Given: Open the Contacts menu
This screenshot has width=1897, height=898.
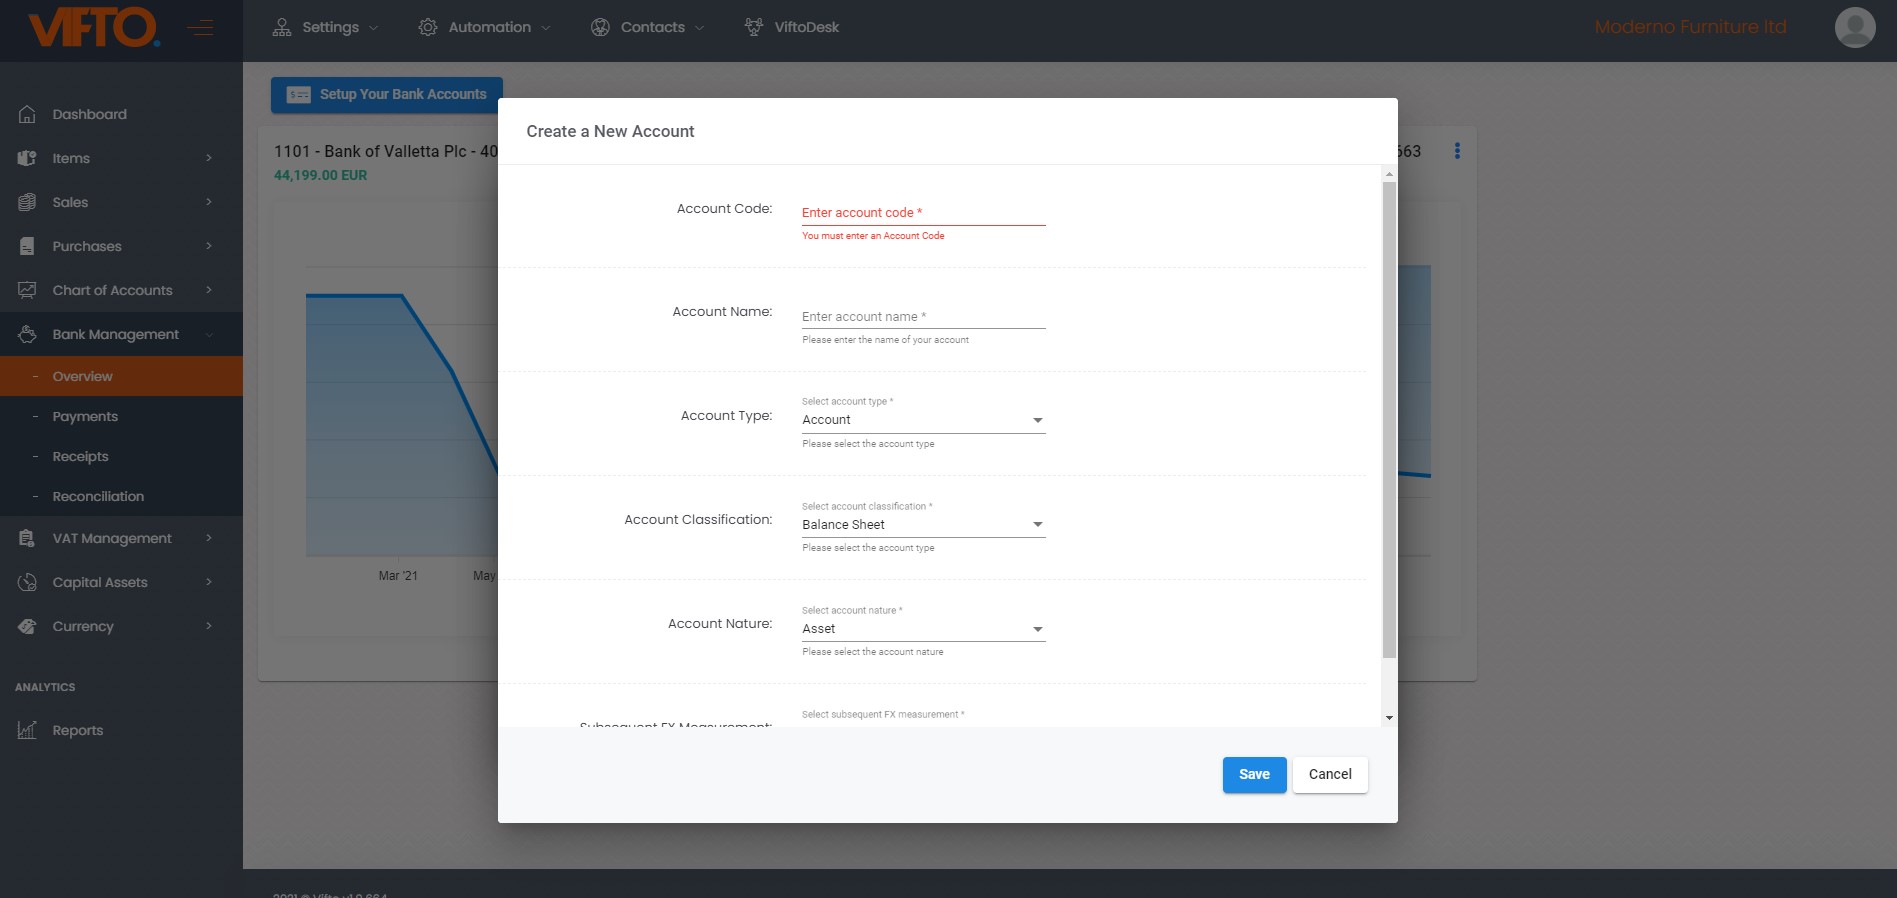Looking at the screenshot, I should click(648, 27).
